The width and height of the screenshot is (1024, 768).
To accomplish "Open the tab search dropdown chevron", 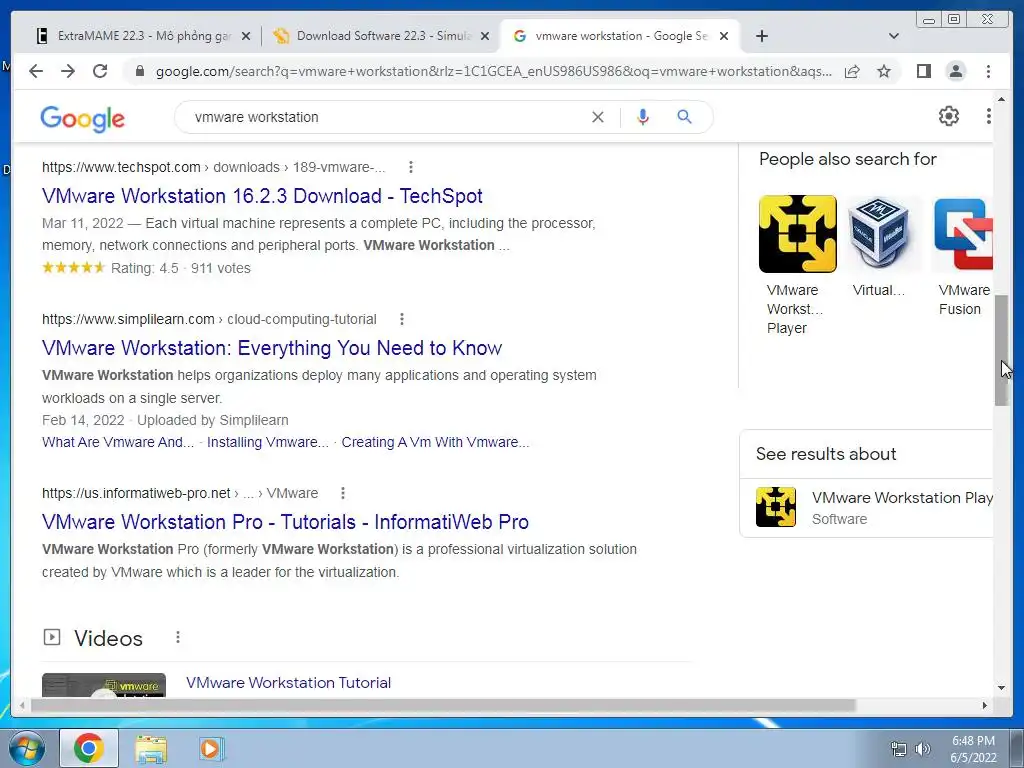I will 894,36.
